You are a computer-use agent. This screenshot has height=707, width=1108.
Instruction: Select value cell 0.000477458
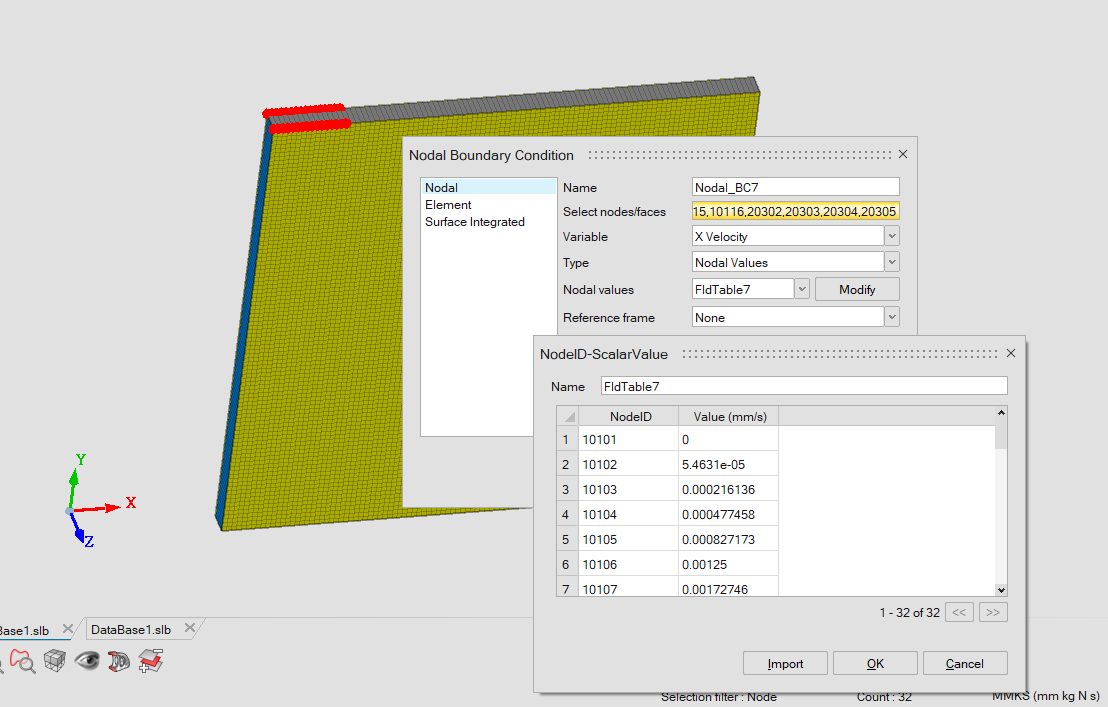coord(729,514)
